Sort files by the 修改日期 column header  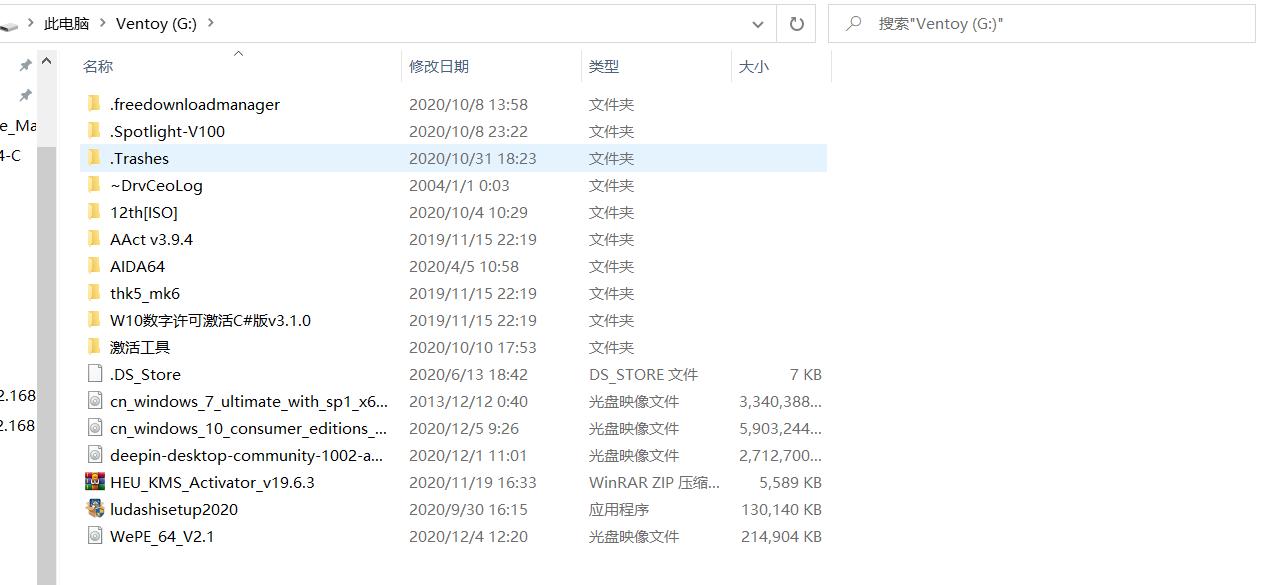click(440, 66)
